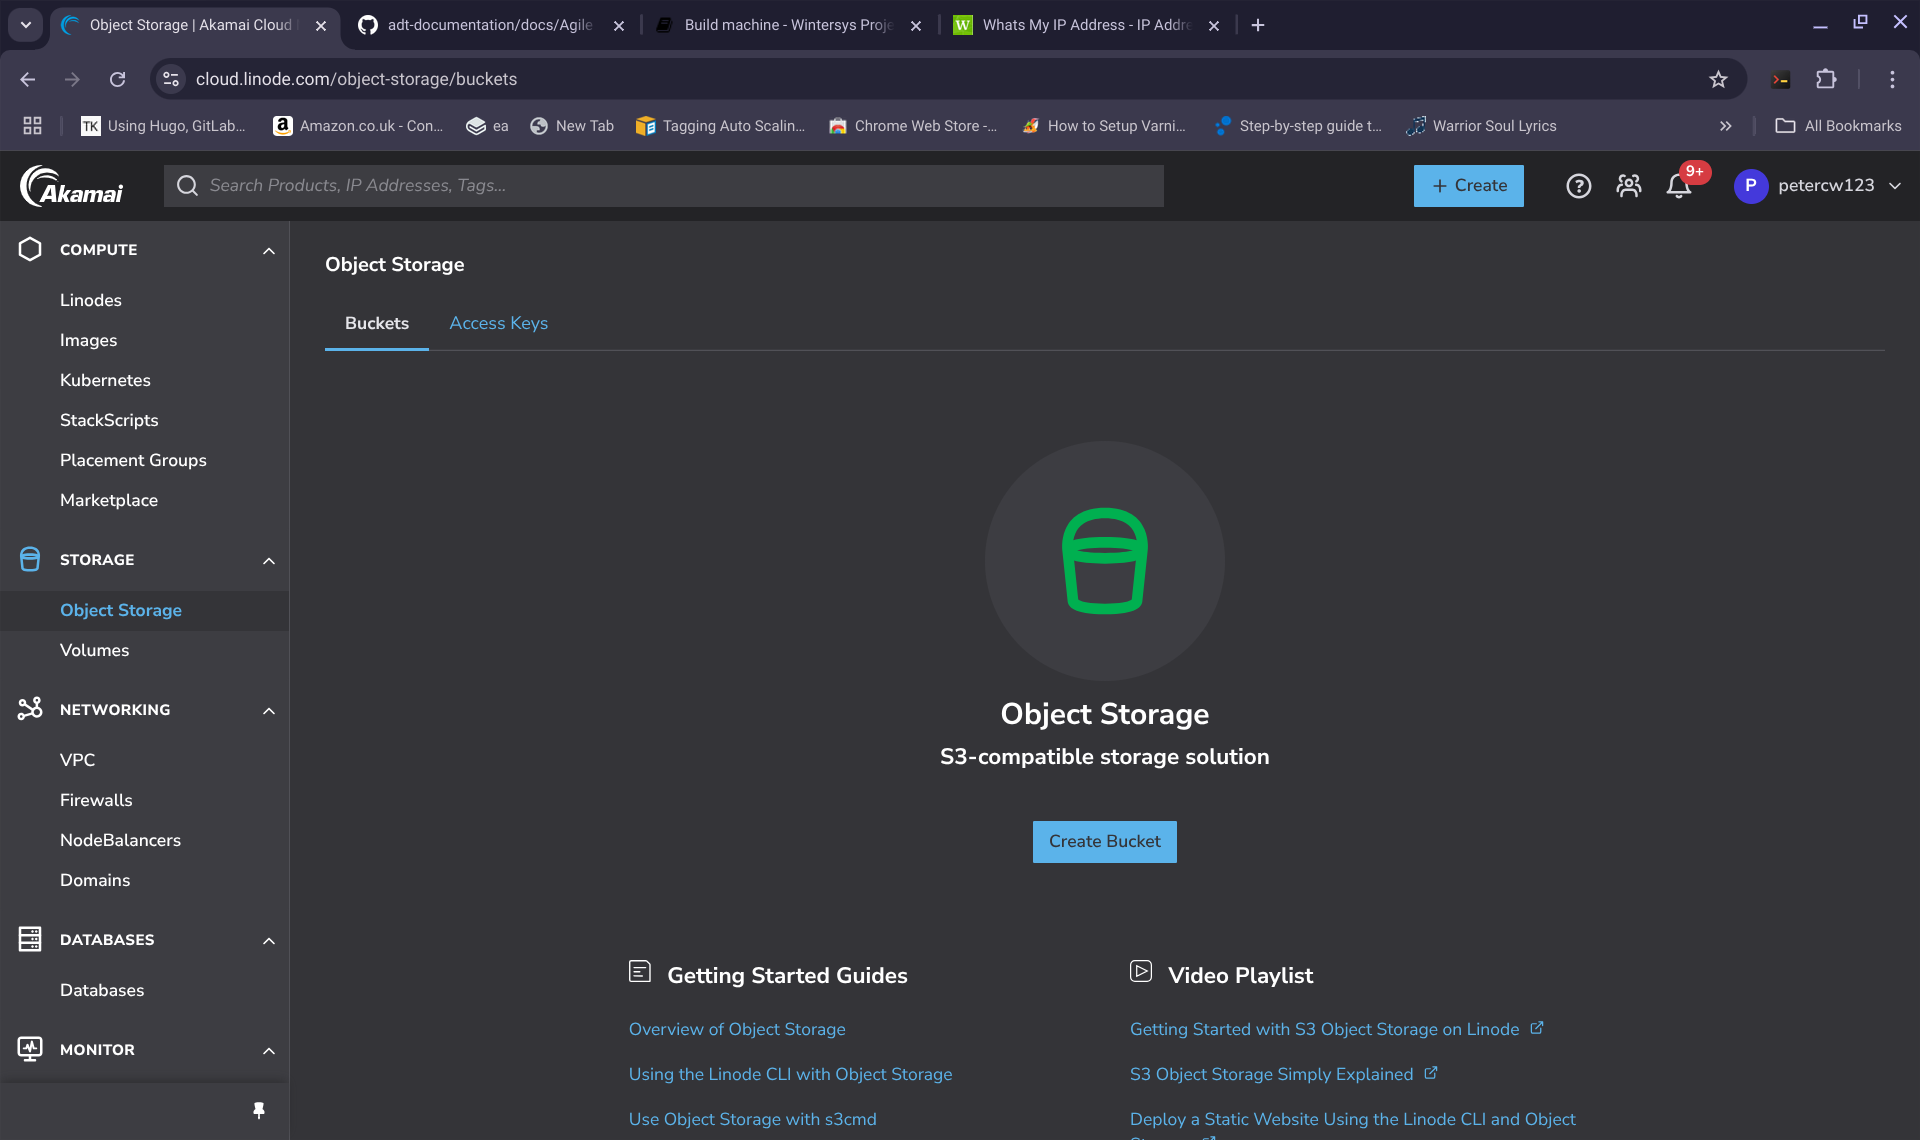Collapse the Compute sidebar section

(x=268, y=250)
